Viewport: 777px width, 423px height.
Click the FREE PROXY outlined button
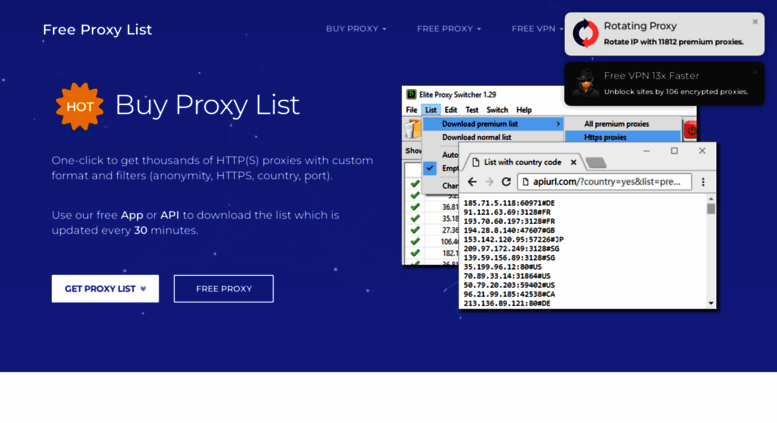pos(223,289)
